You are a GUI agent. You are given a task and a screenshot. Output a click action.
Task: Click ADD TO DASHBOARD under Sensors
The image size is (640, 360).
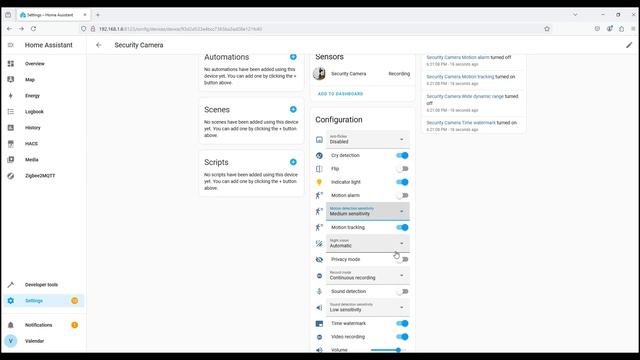(340, 94)
